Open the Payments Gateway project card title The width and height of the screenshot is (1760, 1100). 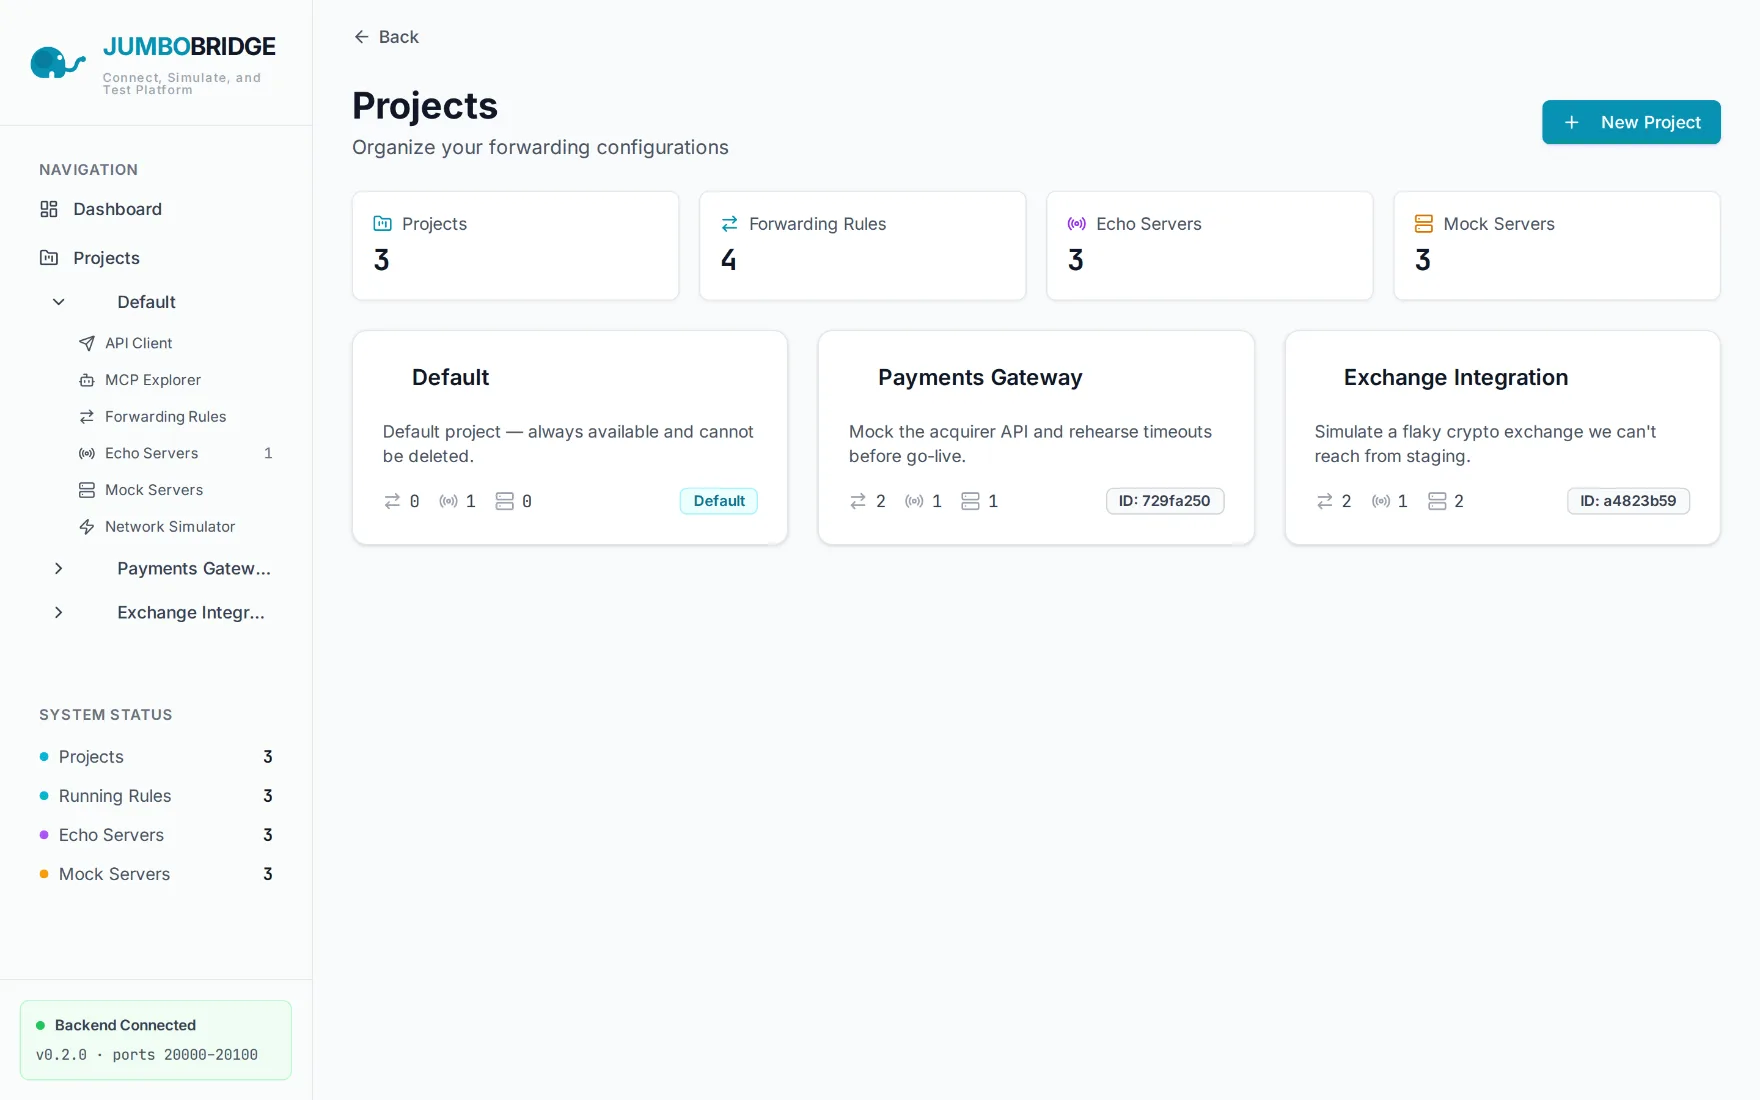(x=980, y=377)
